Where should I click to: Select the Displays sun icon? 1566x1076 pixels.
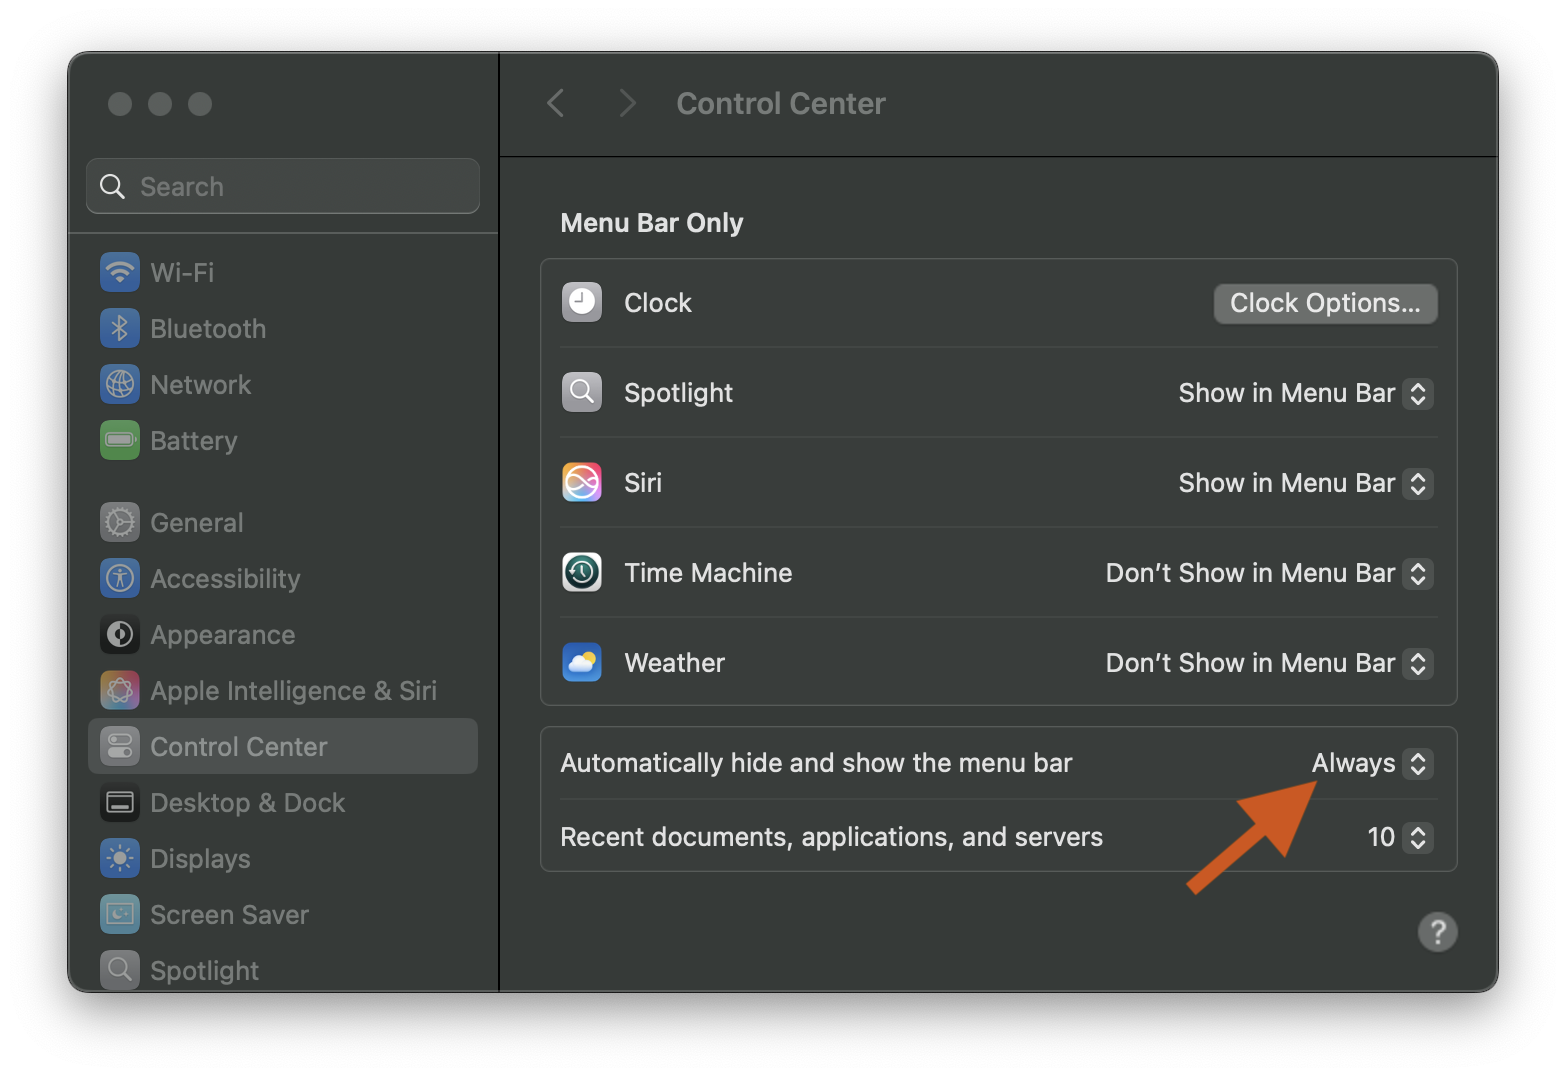pyautogui.click(x=120, y=858)
